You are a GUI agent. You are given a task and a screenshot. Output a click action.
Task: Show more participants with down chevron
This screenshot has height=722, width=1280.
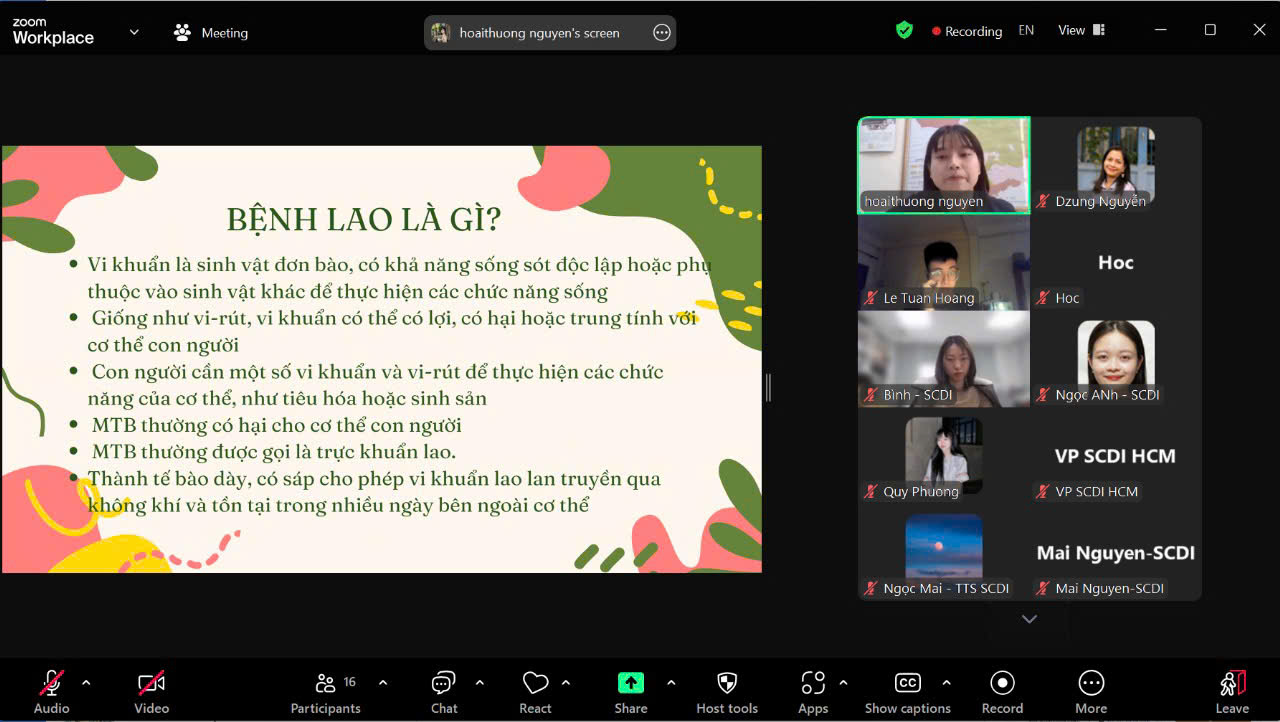[x=1029, y=619]
